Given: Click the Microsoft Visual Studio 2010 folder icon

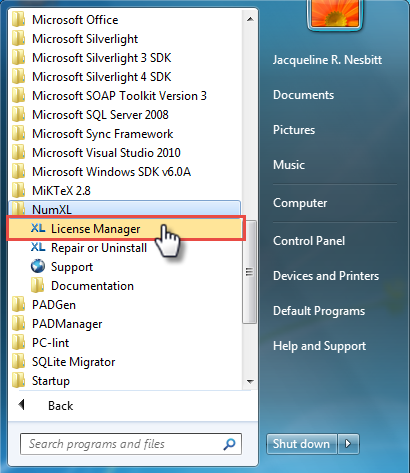Looking at the screenshot, I should pos(19,153).
